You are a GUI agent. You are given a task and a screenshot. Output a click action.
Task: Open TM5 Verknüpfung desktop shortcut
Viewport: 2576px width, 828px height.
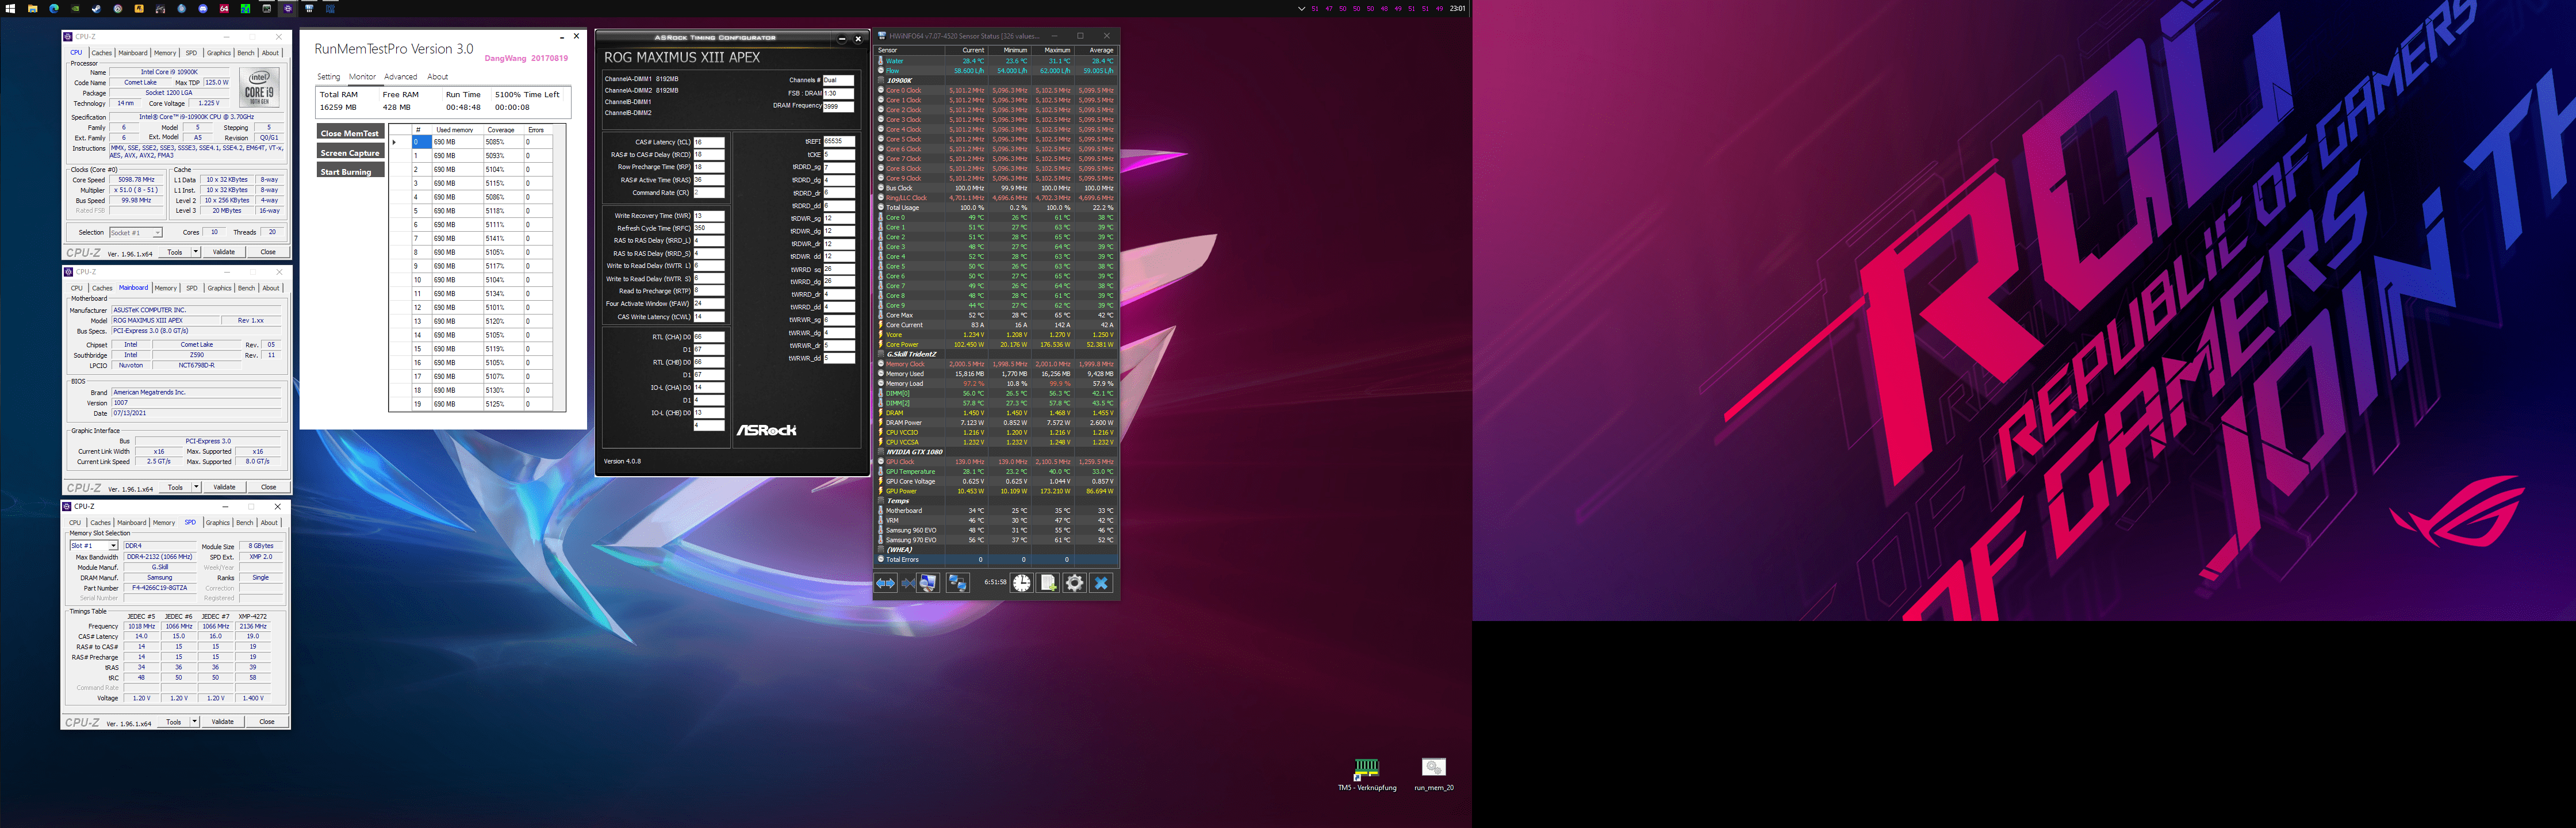(1366, 769)
